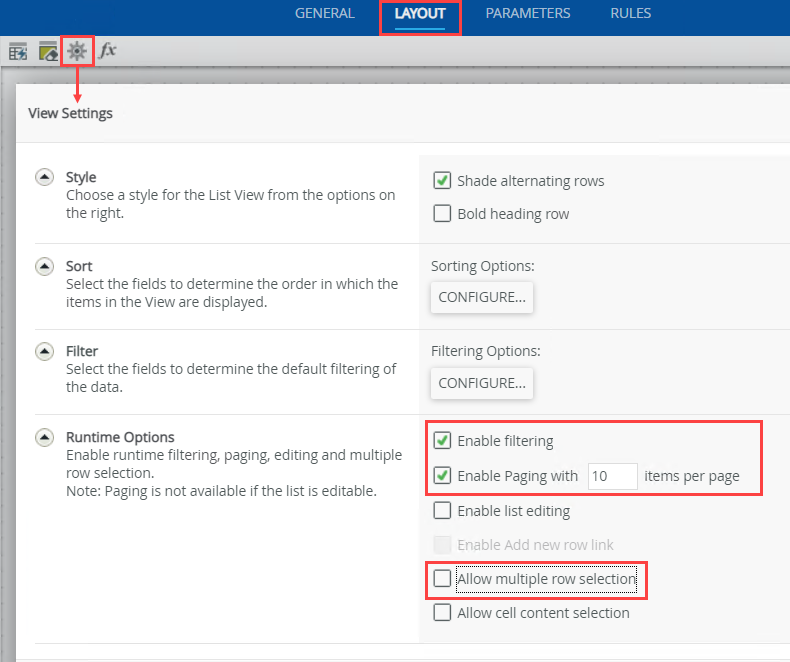Enable Bold heading row checkbox

pos(441,213)
